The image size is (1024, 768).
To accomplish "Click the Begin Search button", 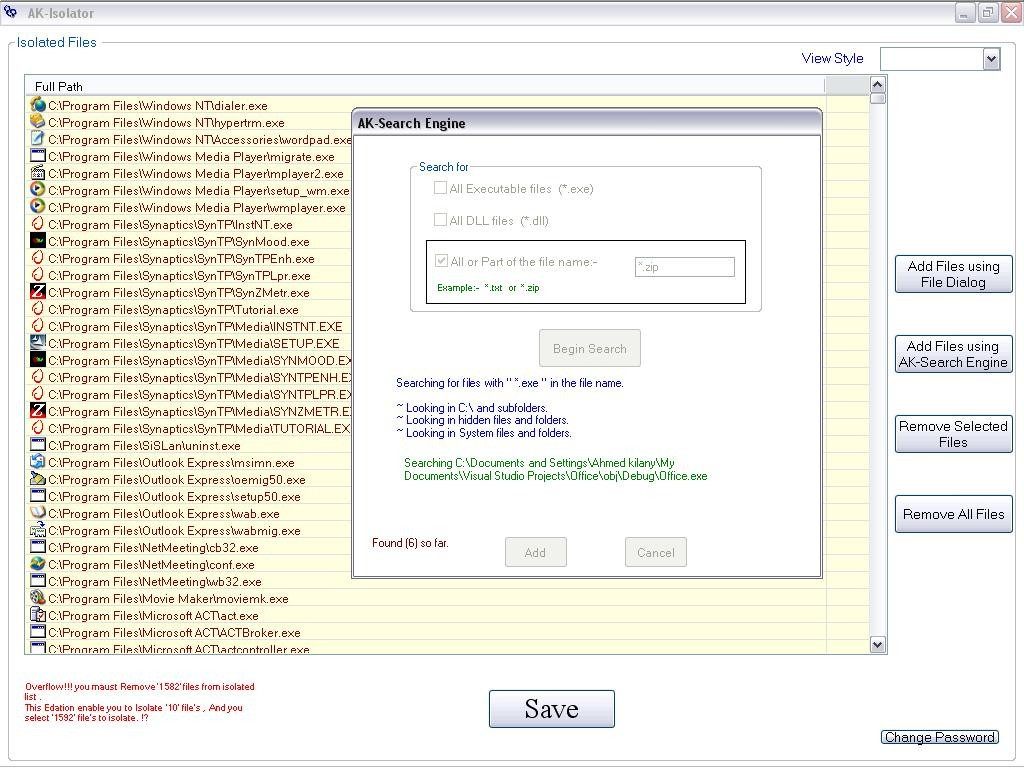I will 590,348.
